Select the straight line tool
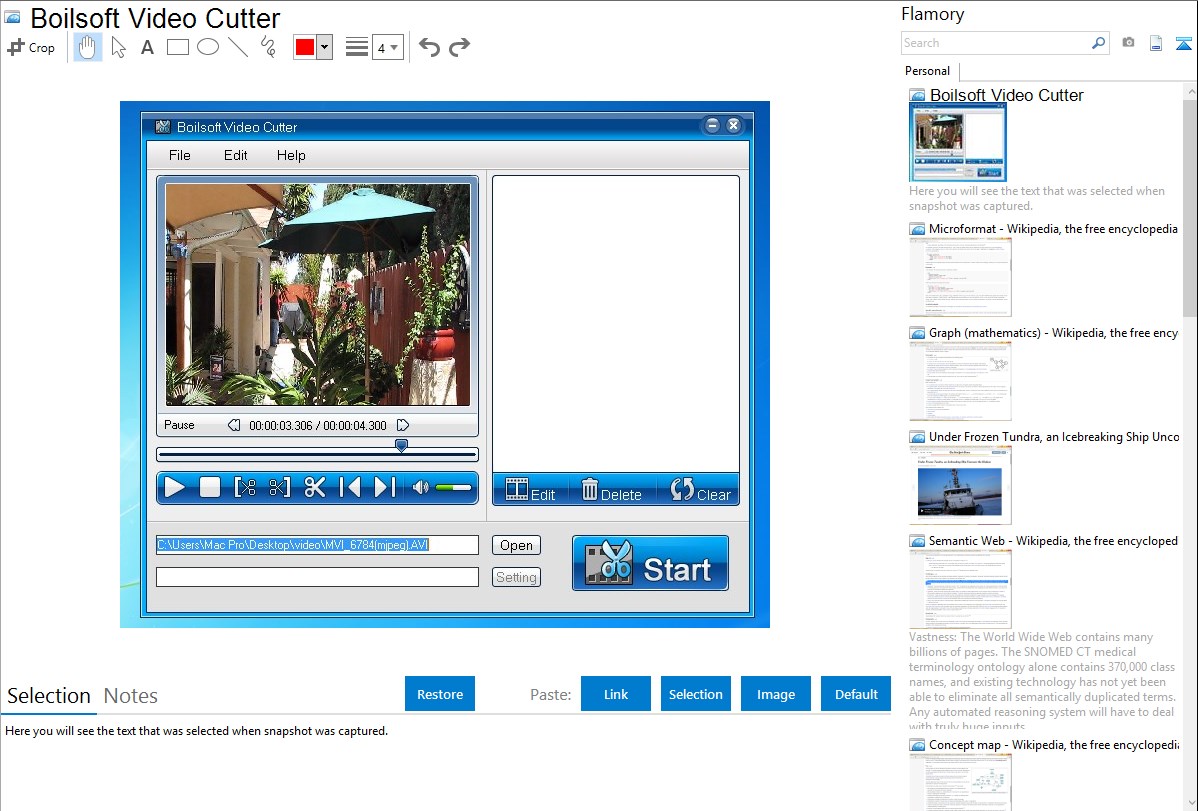The height and width of the screenshot is (811, 1198). click(238, 47)
